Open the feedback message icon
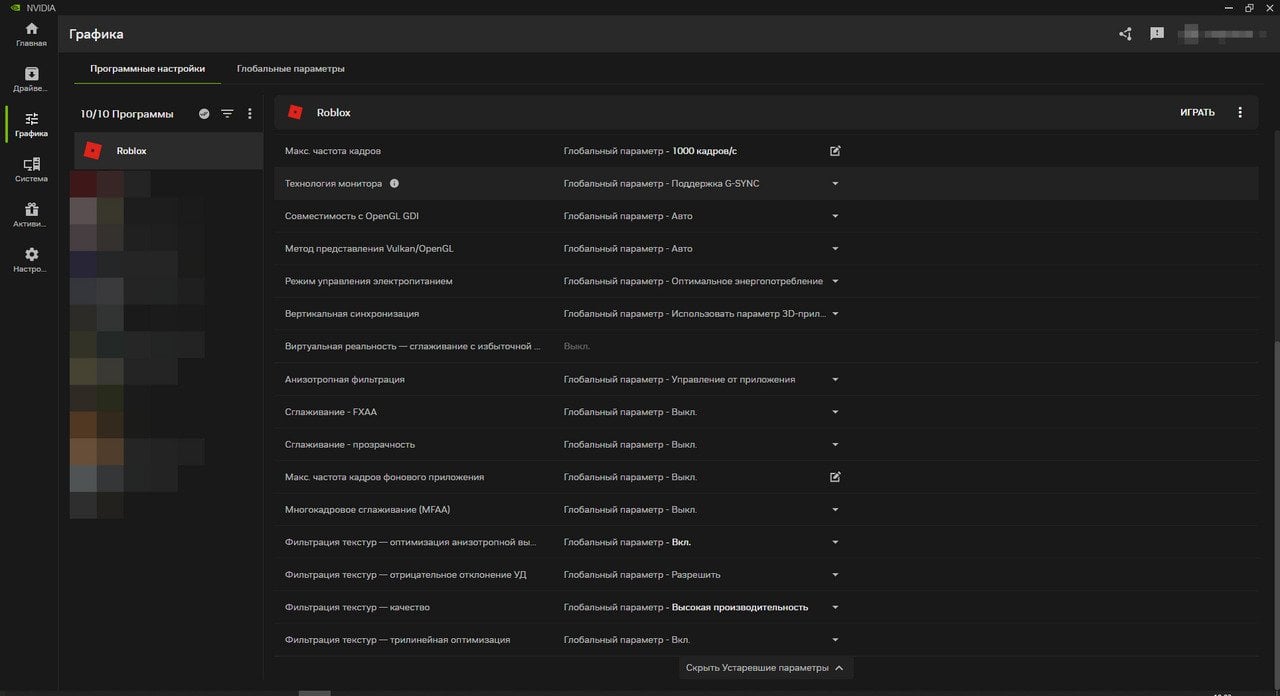 (1157, 34)
